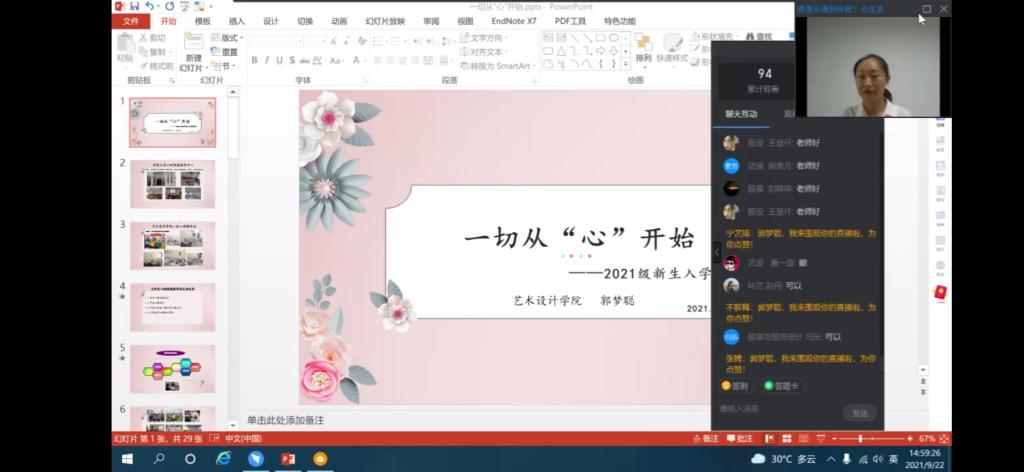Click the Sign-in (签到) button in chat
The height and width of the screenshot is (472, 1024).
click(735, 385)
